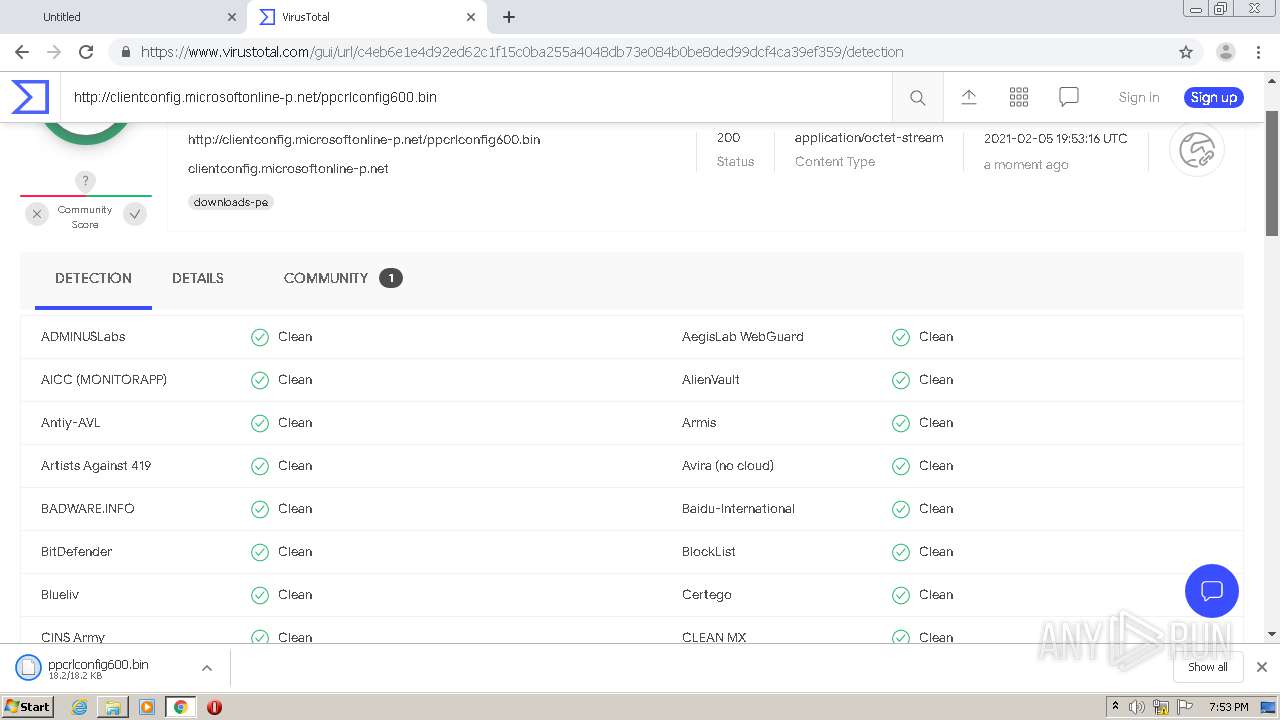Click the clientconfig.microsoftonline-p.net domain text
Image resolution: width=1280 pixels, height=720 pixels.
[x=288, y=168]
